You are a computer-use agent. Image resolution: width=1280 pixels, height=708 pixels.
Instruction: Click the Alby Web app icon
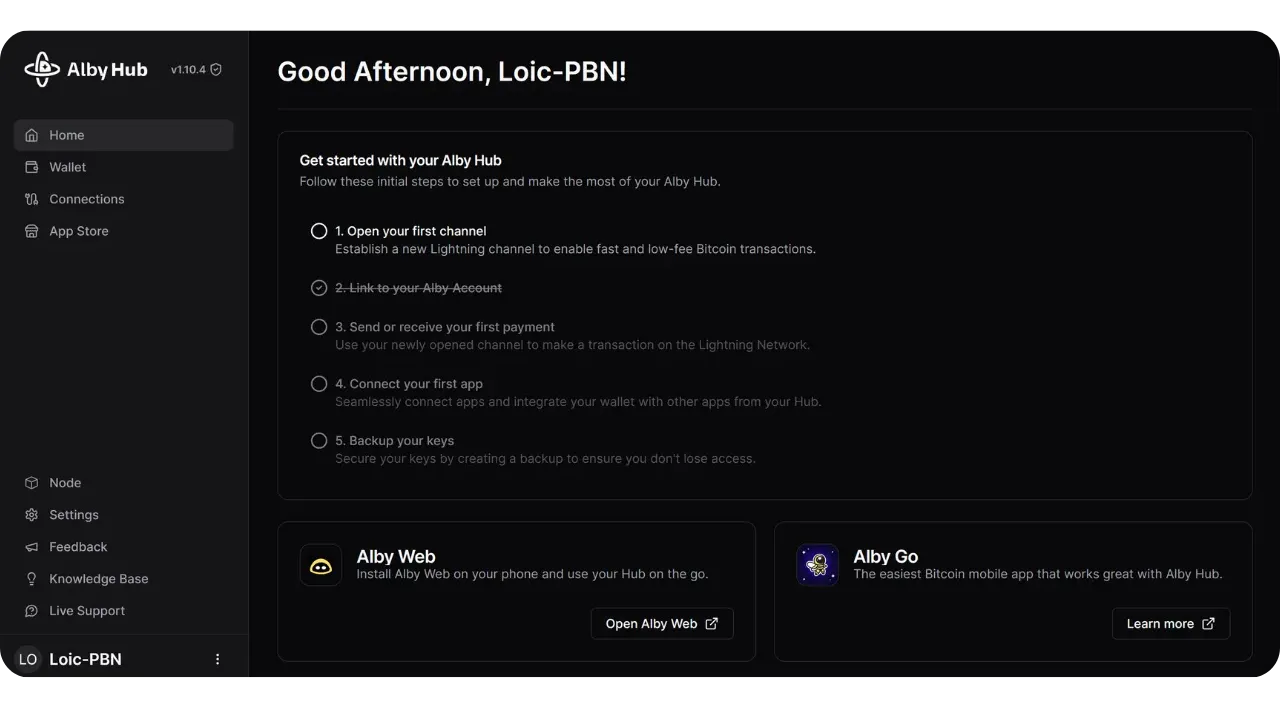click(321, 566)
